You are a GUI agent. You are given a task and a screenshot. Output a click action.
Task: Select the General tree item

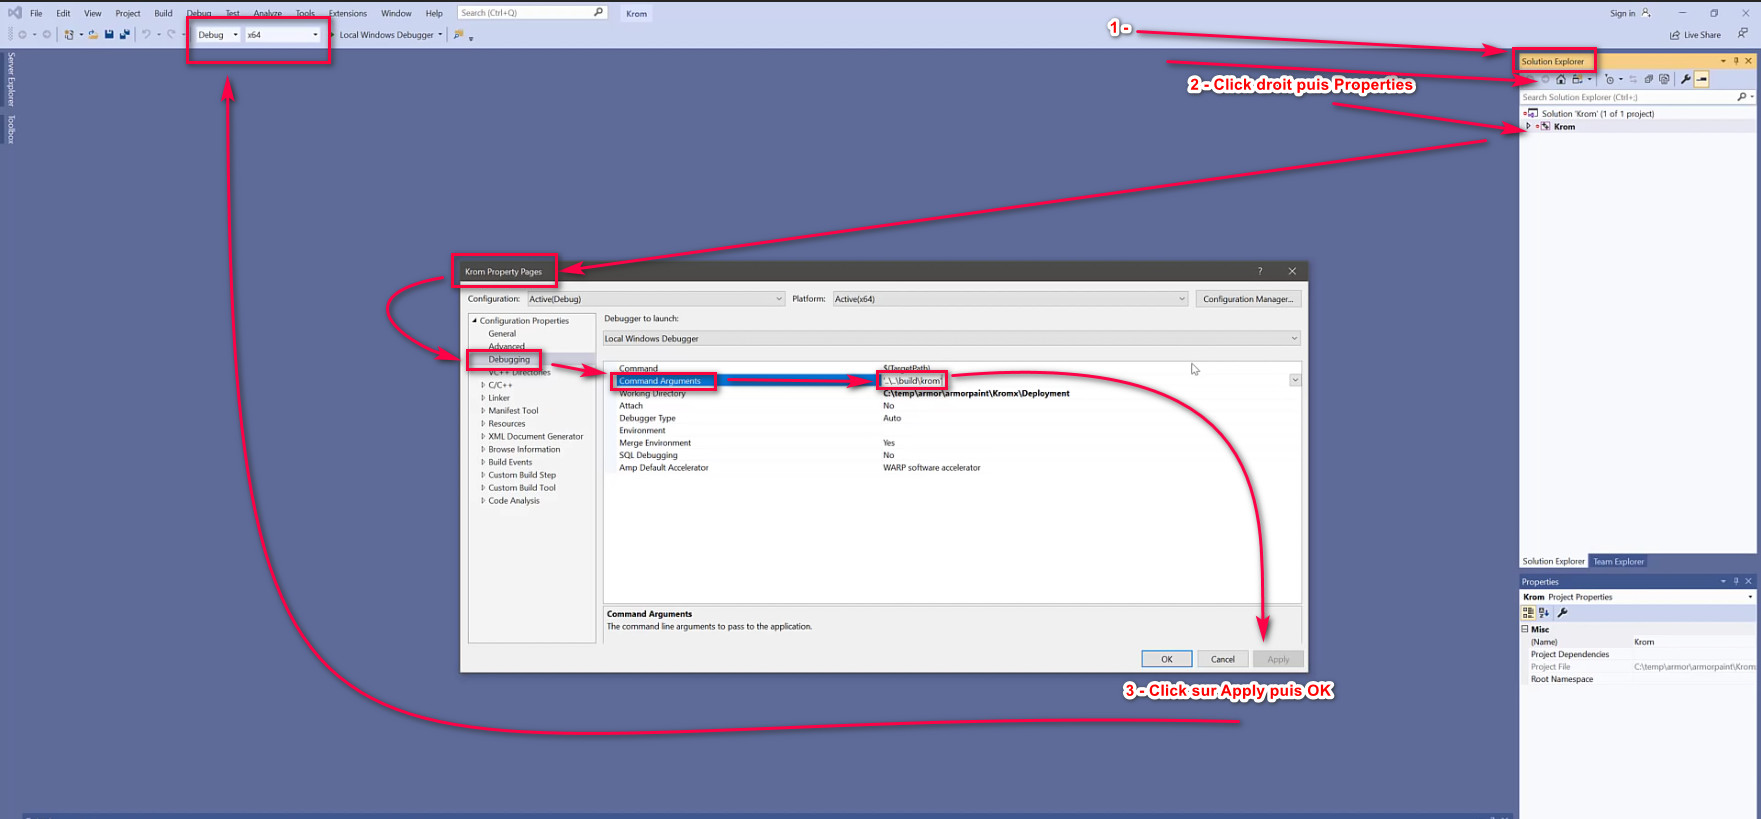click(502, 334)
